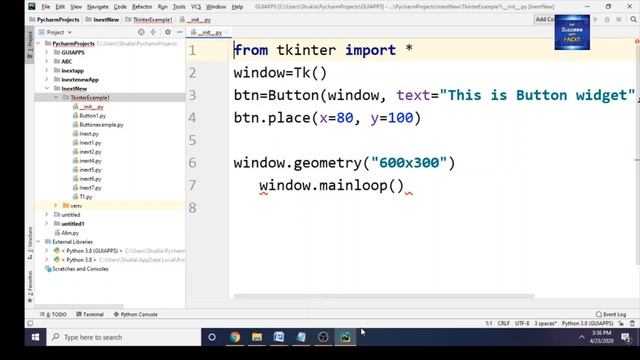Open the Navigate menu
This screenshot has width=640, height=360.
(98, 7)
